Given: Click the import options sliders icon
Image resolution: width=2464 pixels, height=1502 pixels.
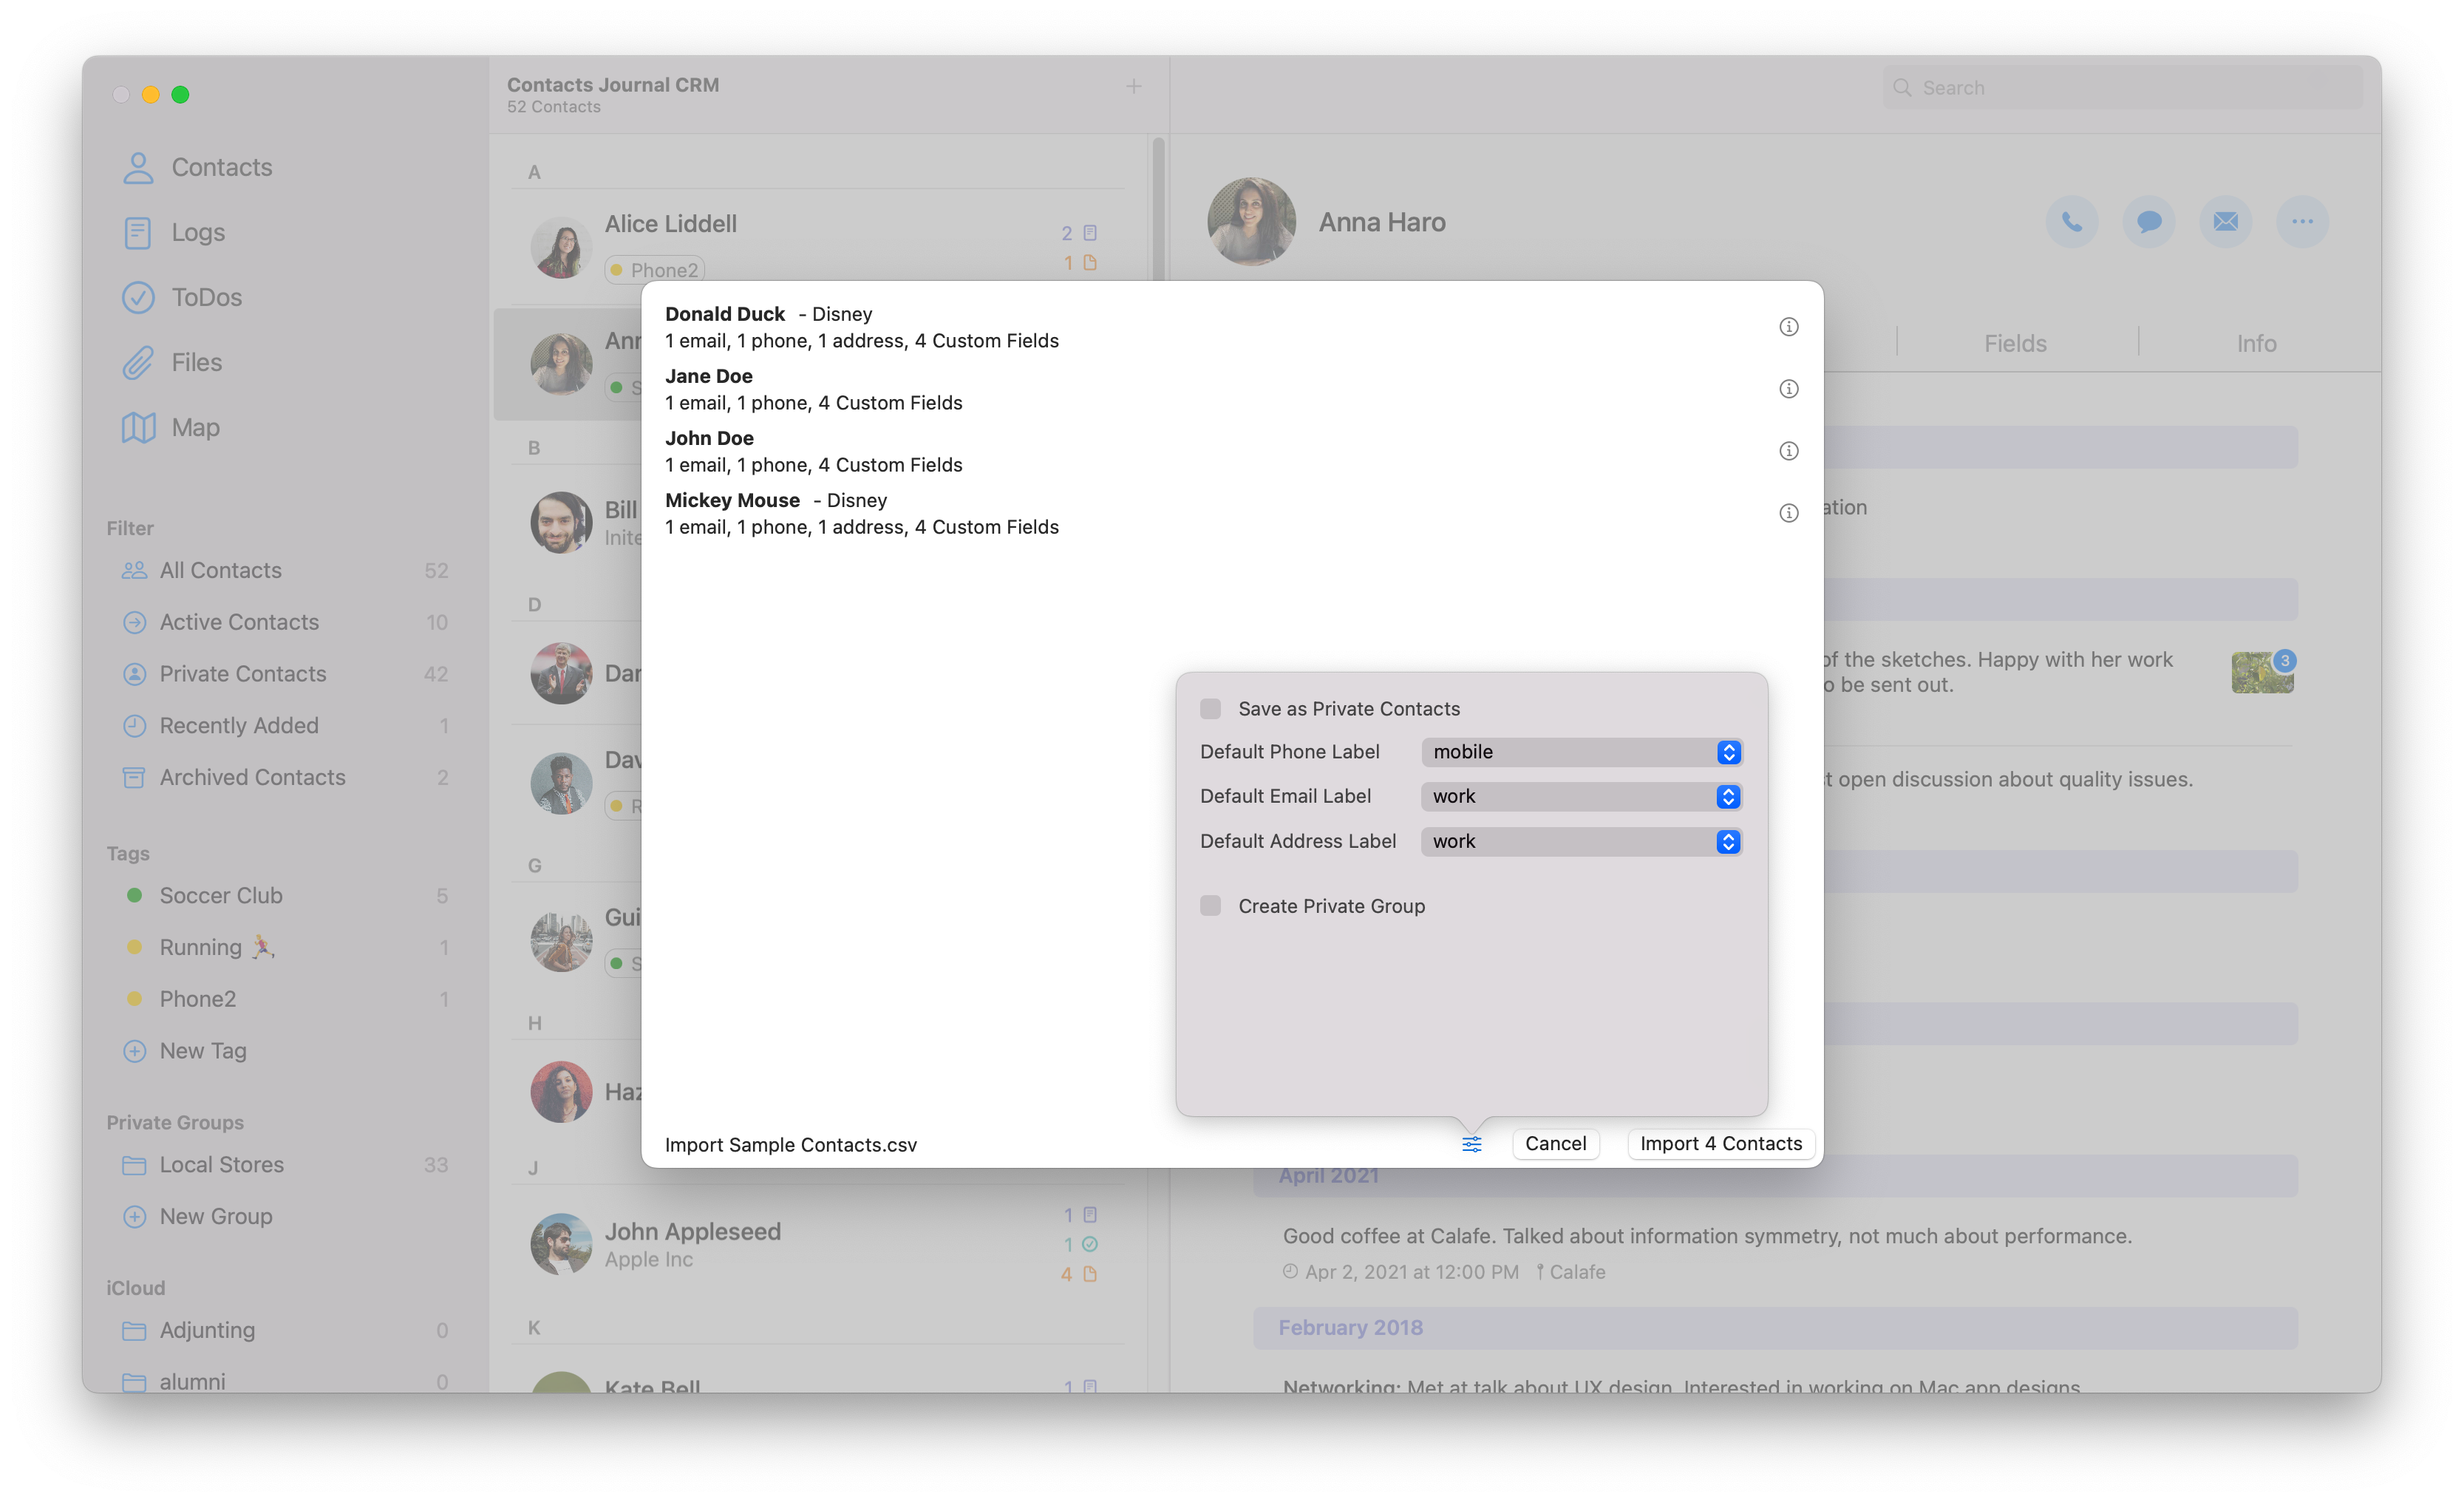Looking at the screenshot, I should tap(1471, 1143).
